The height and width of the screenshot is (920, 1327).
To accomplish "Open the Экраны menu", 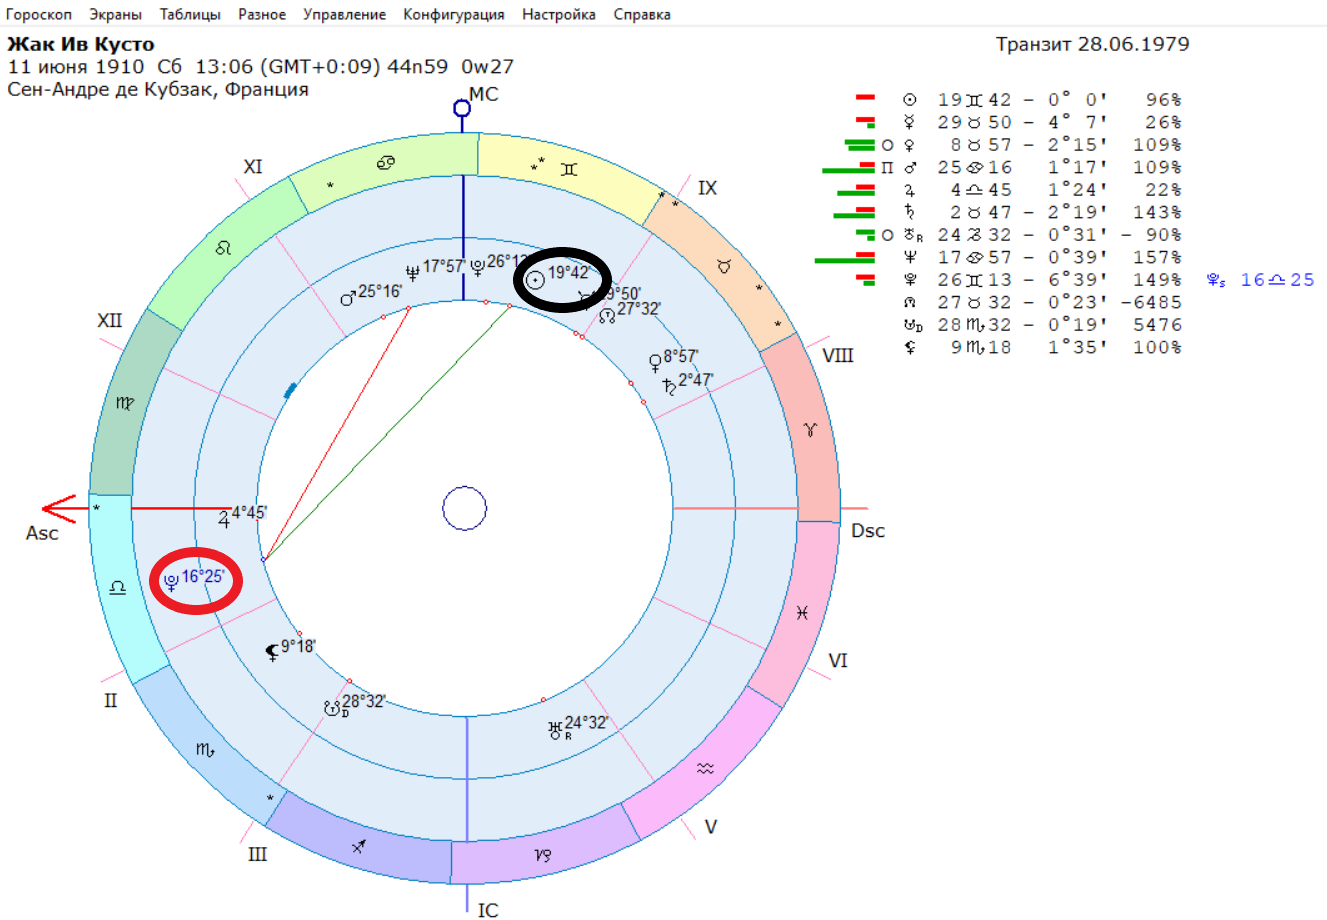I will (115, 14).
